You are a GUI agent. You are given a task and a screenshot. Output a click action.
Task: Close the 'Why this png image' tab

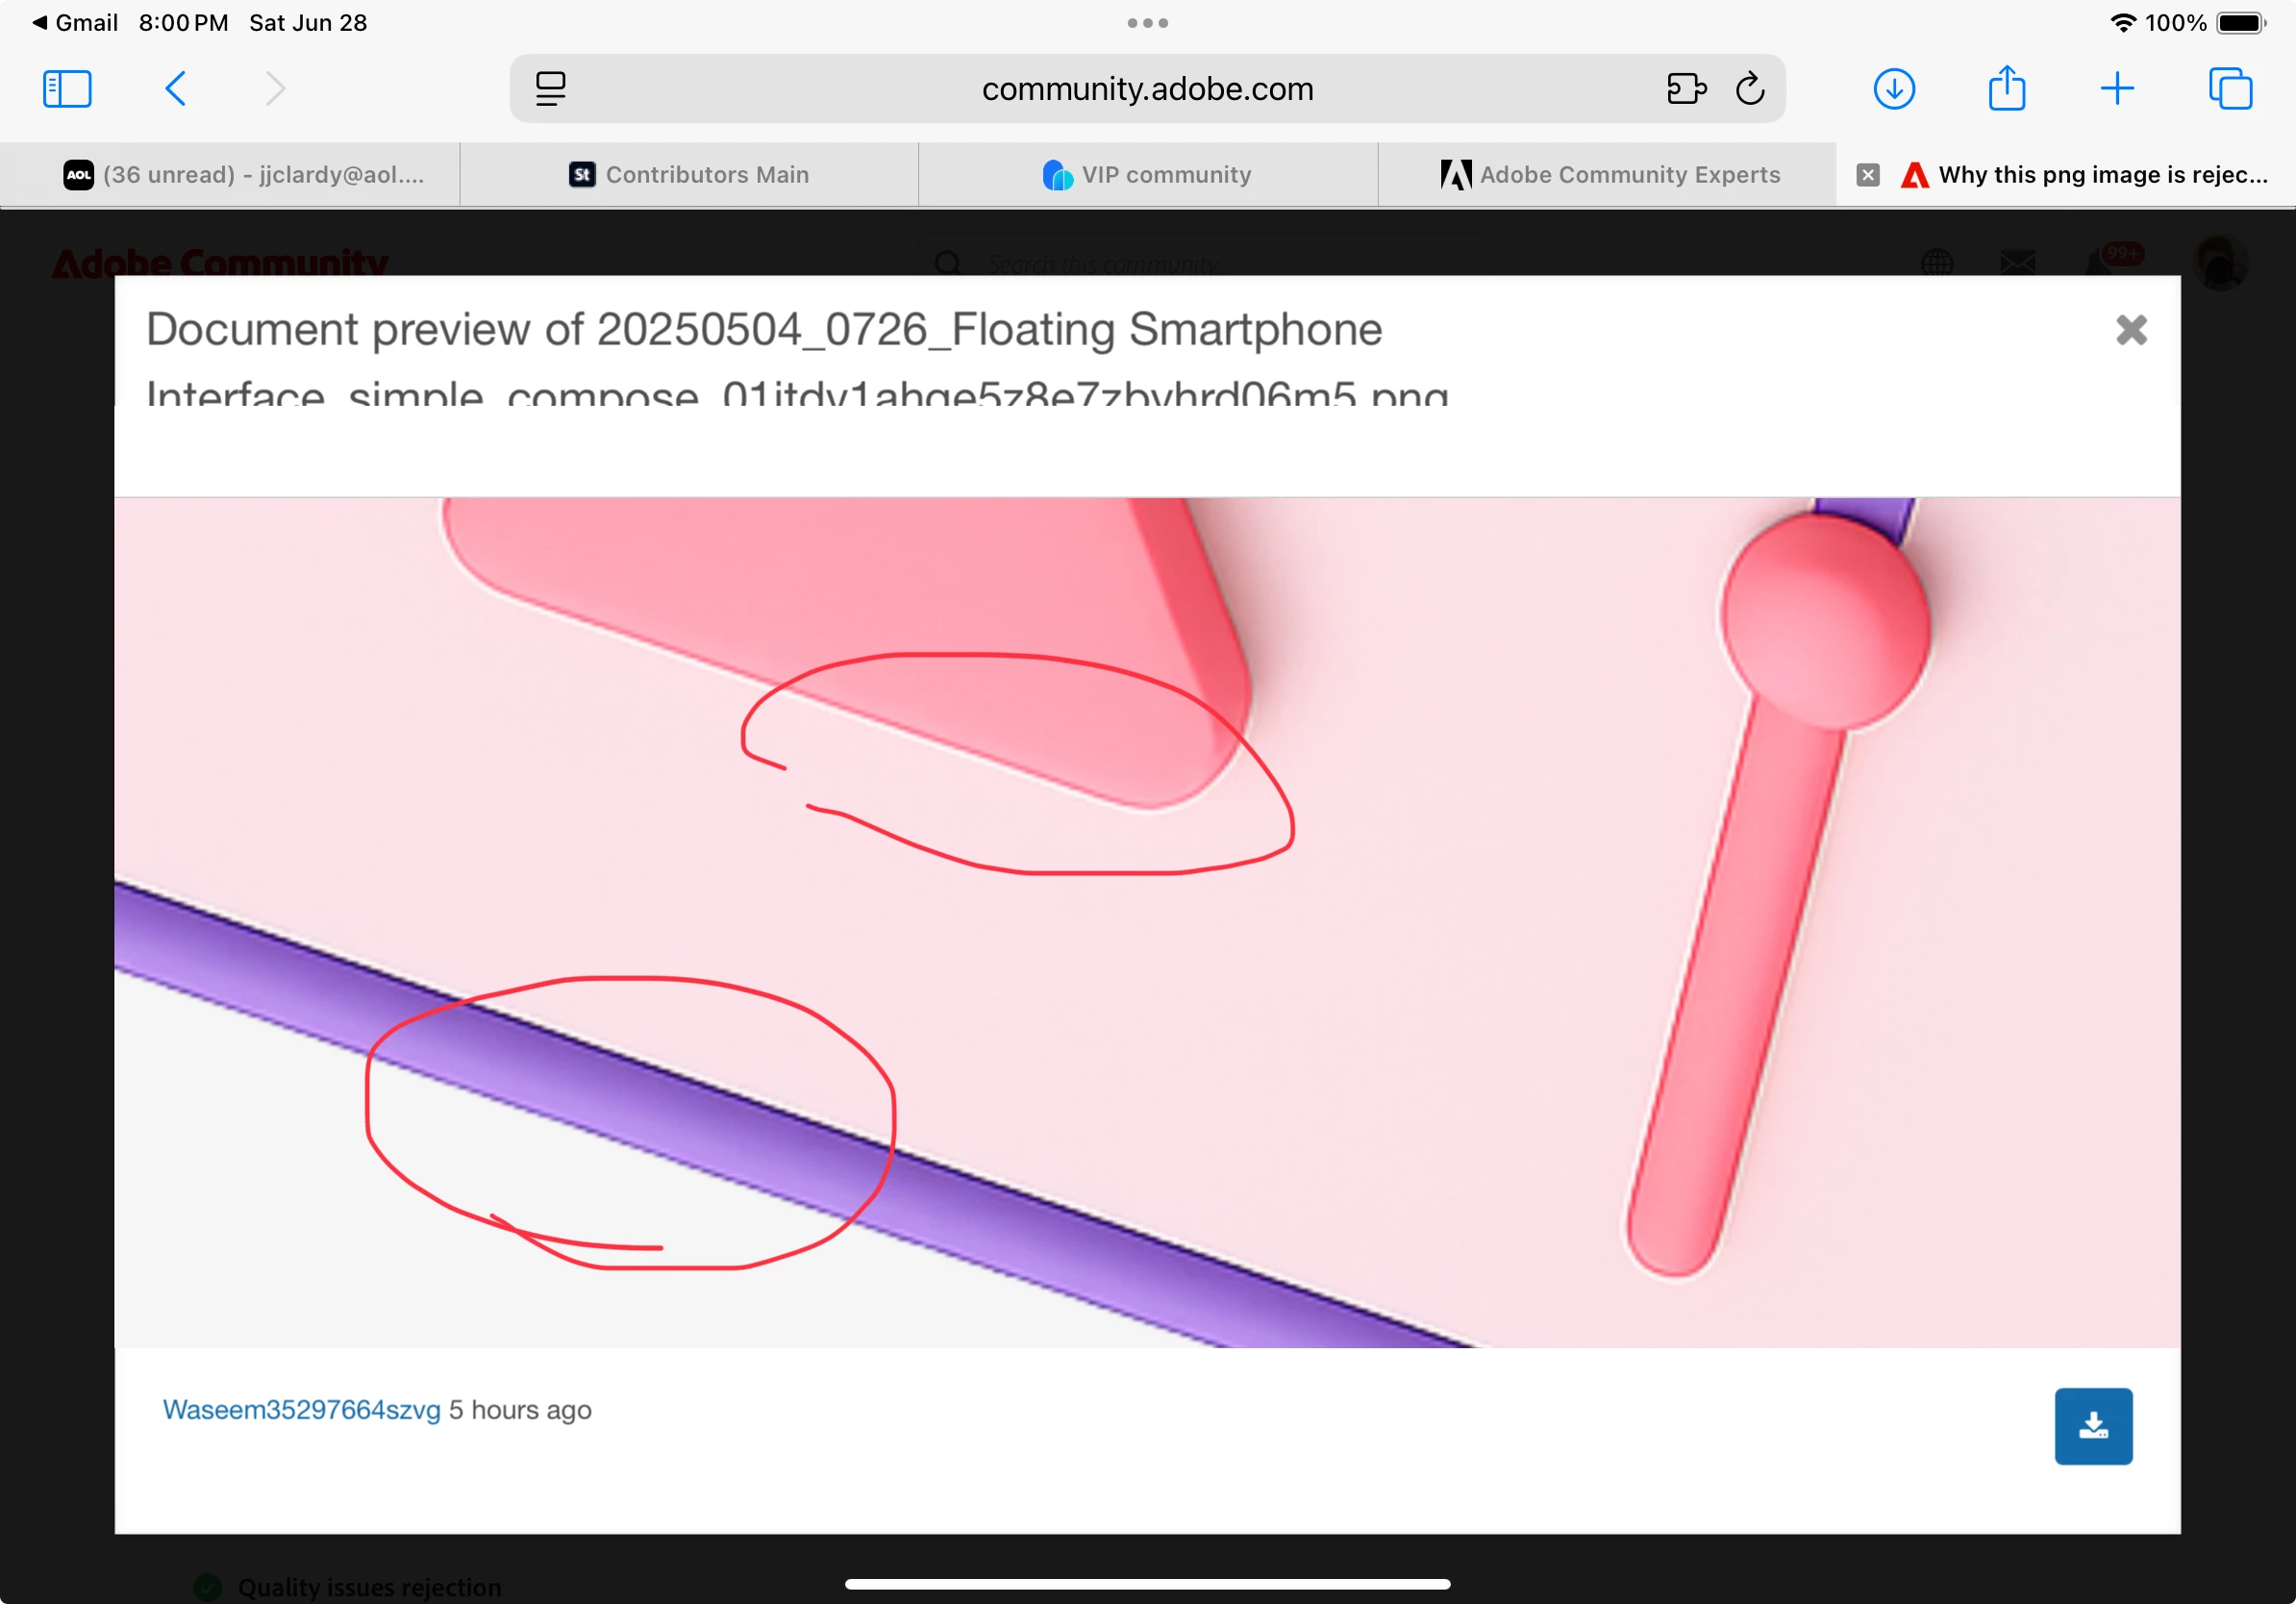[x=1868, y=175]
